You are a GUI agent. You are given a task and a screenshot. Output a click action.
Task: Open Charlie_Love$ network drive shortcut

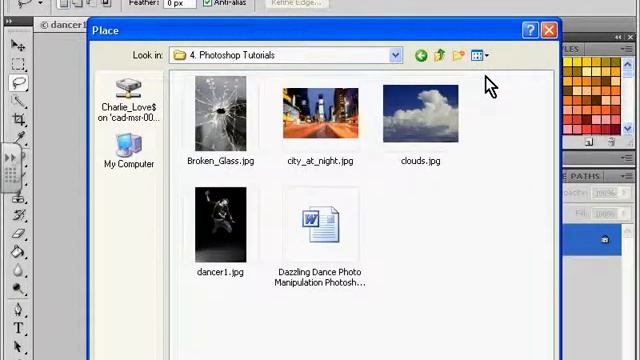[129, 100]
